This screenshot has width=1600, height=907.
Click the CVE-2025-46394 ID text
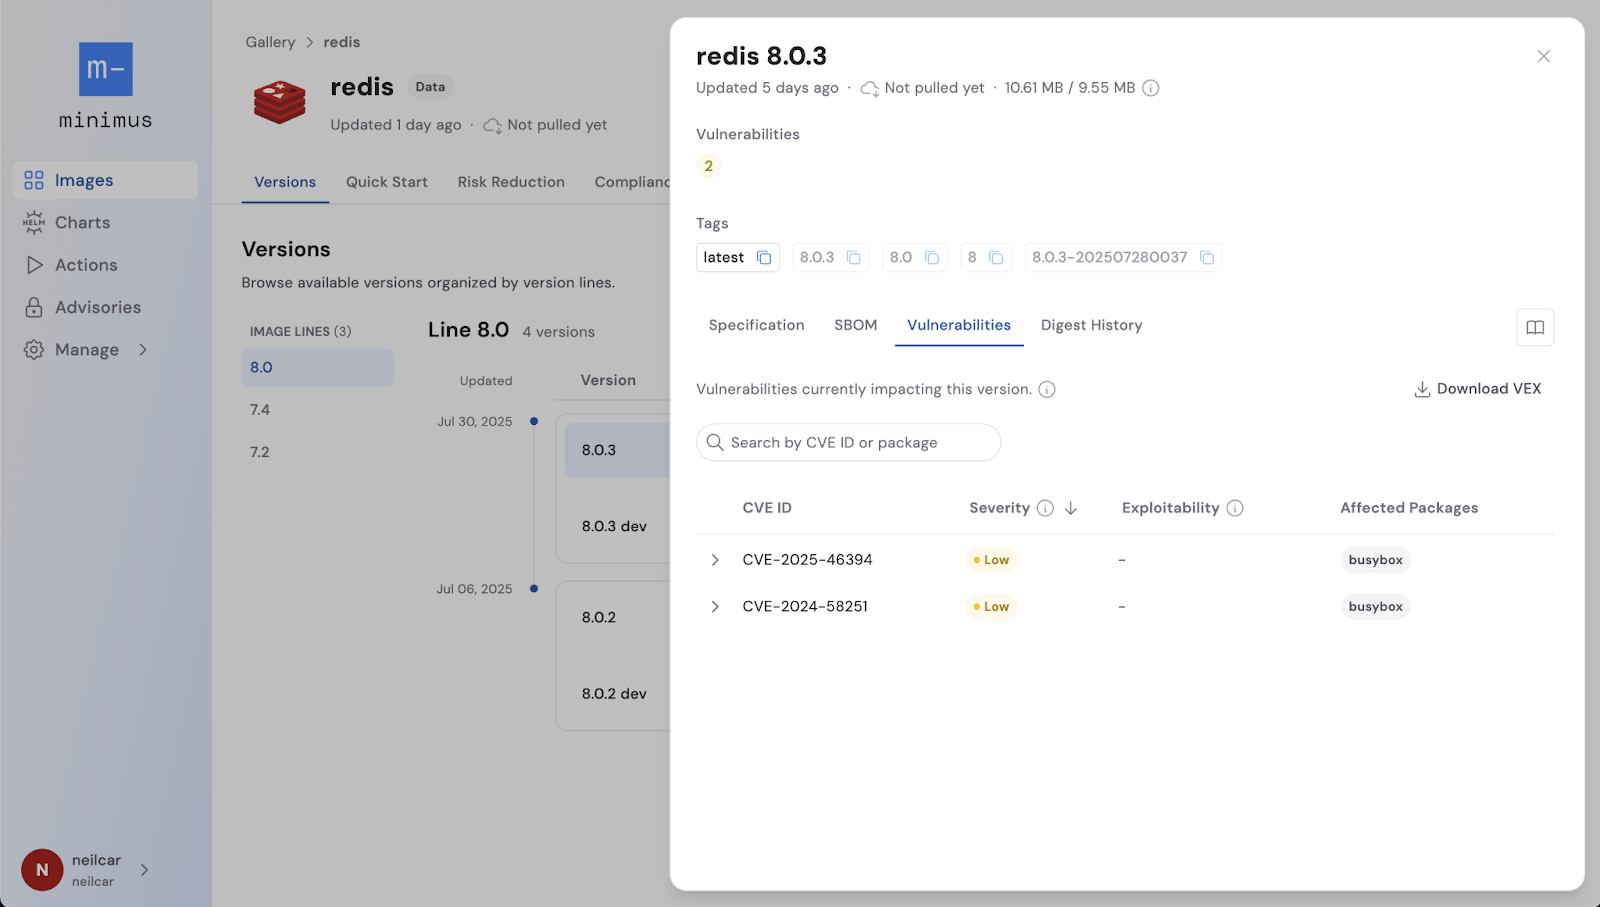[x=807, y=560]
